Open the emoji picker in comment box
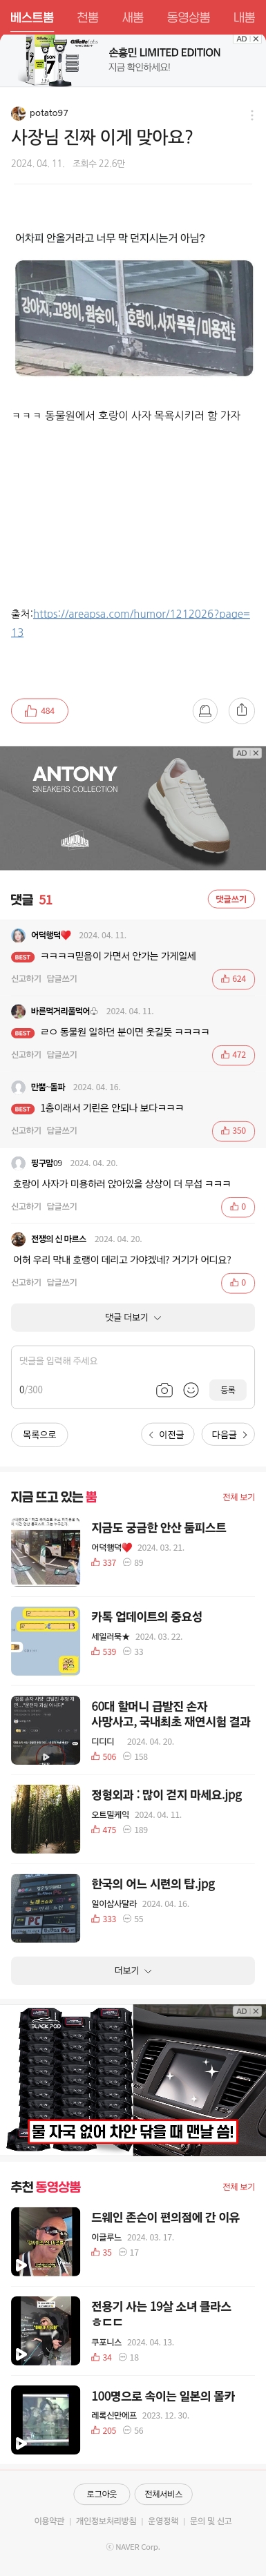The height and width of the screenshot is (2576, 266). (191, 1390)
